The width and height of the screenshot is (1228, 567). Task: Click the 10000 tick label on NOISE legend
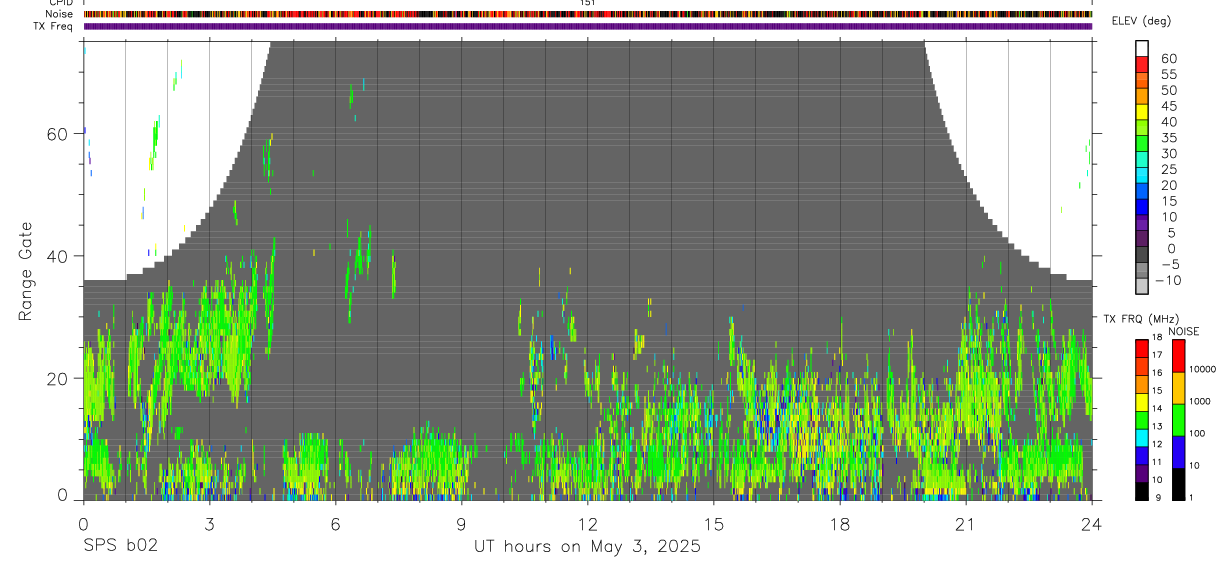coord(1203,369)
